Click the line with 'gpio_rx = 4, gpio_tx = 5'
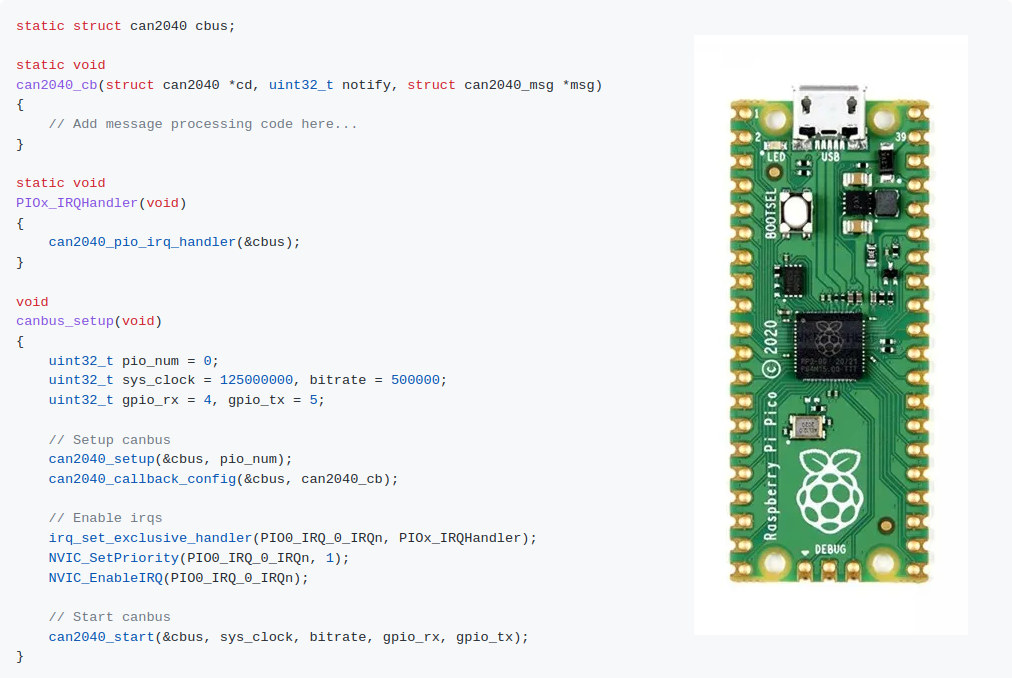This screenshot has height=678, width=1012. (x=187, y=400)
